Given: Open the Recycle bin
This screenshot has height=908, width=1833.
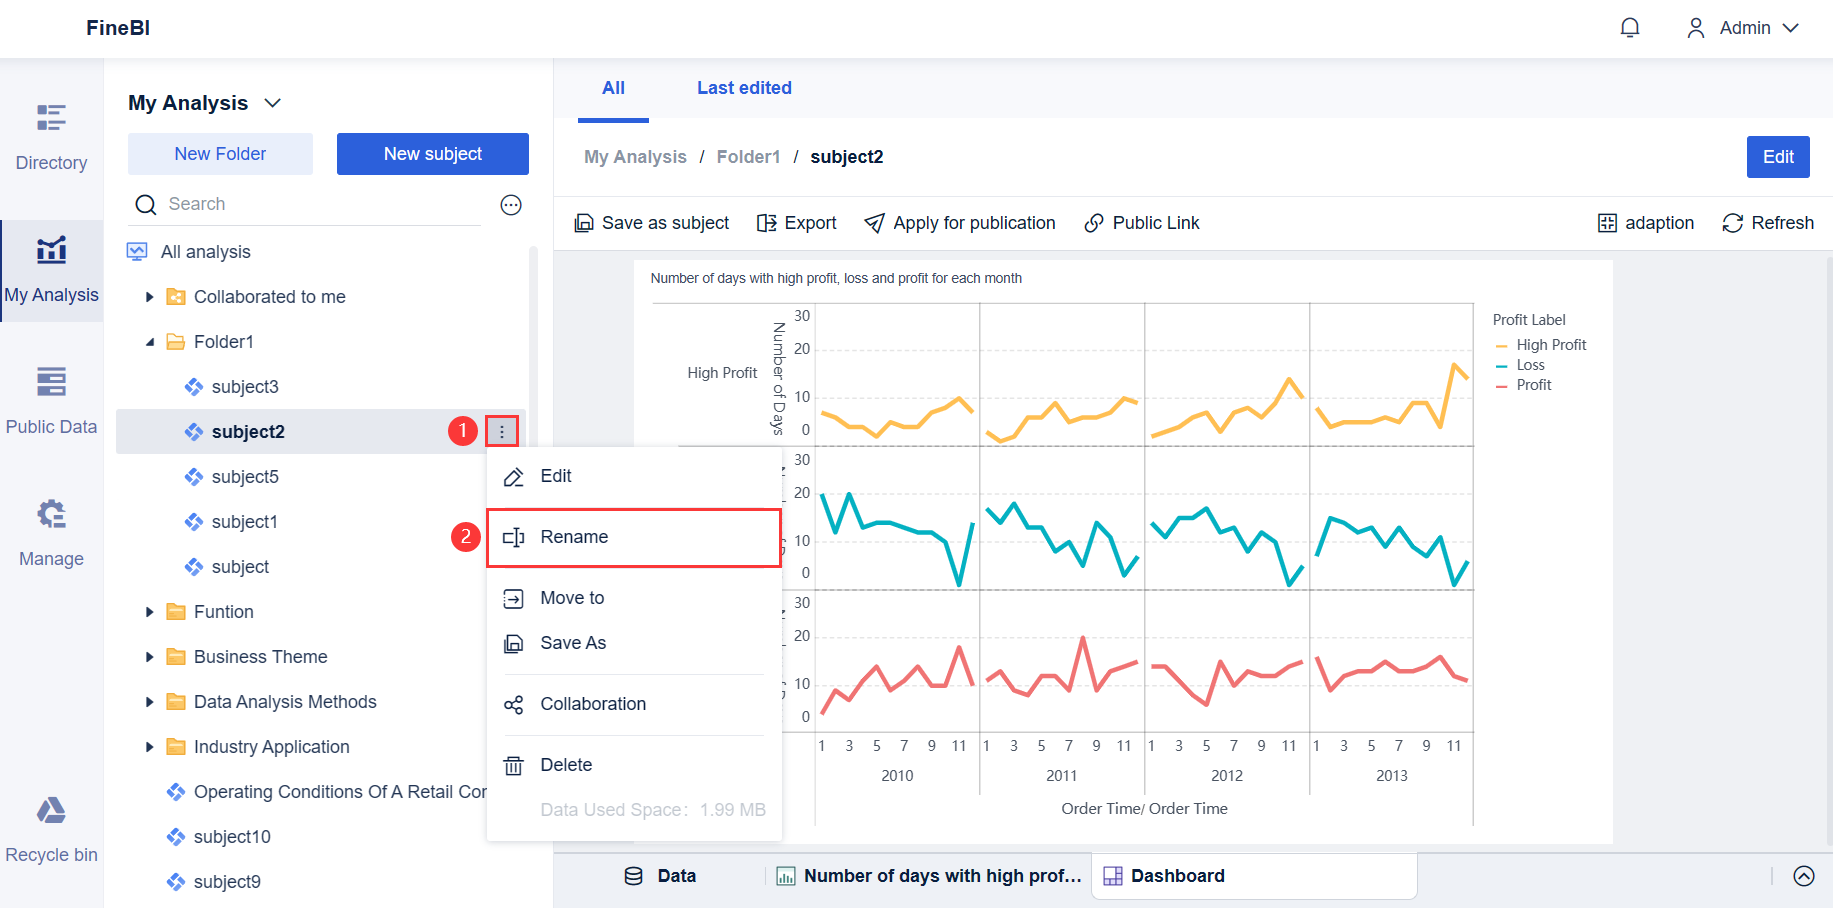Looking at the screenshot, I should 51,829.
